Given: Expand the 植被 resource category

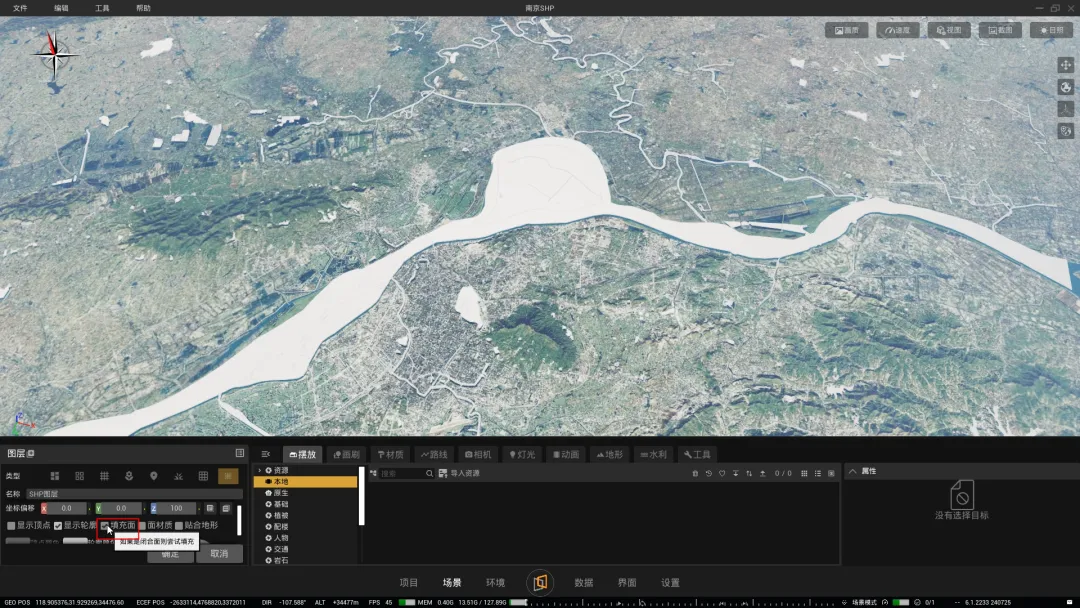Looking at the screenshot, I should click(279, 515).
